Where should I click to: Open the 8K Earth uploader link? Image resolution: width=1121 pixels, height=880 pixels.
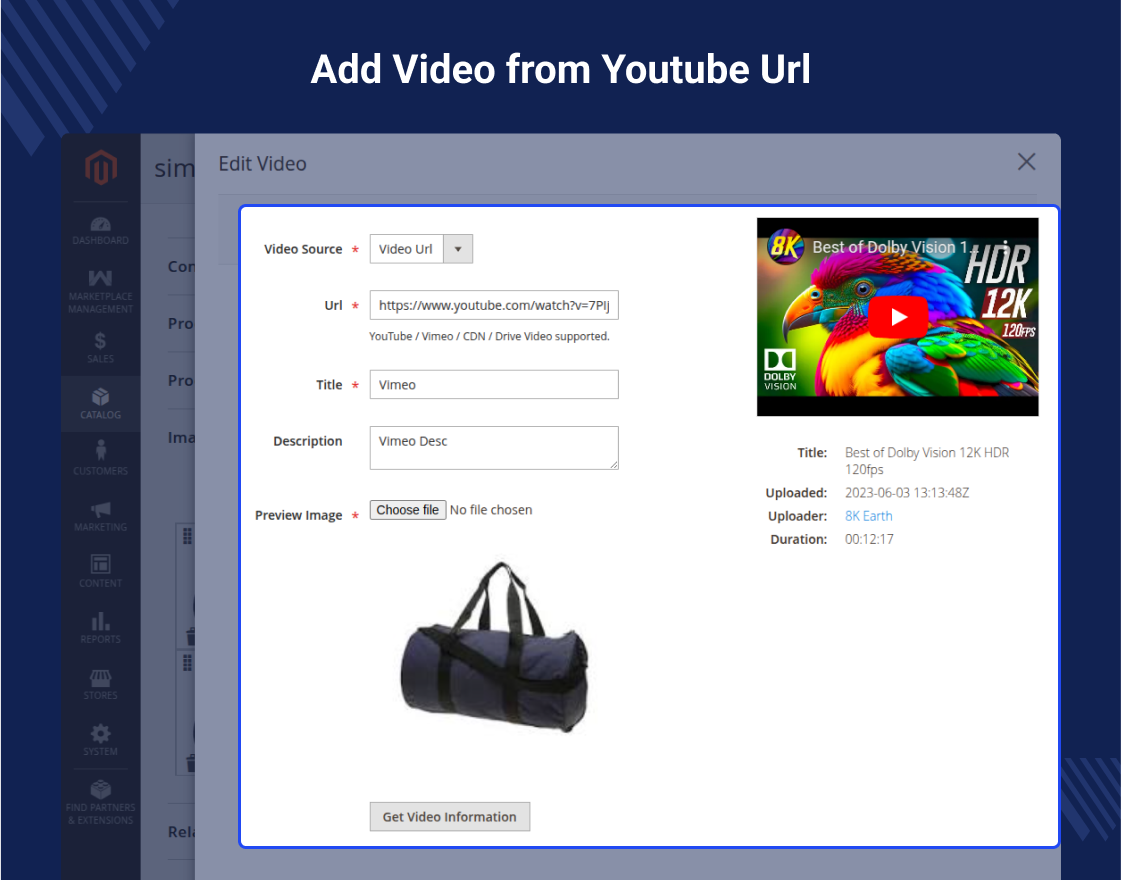[869, 516]
